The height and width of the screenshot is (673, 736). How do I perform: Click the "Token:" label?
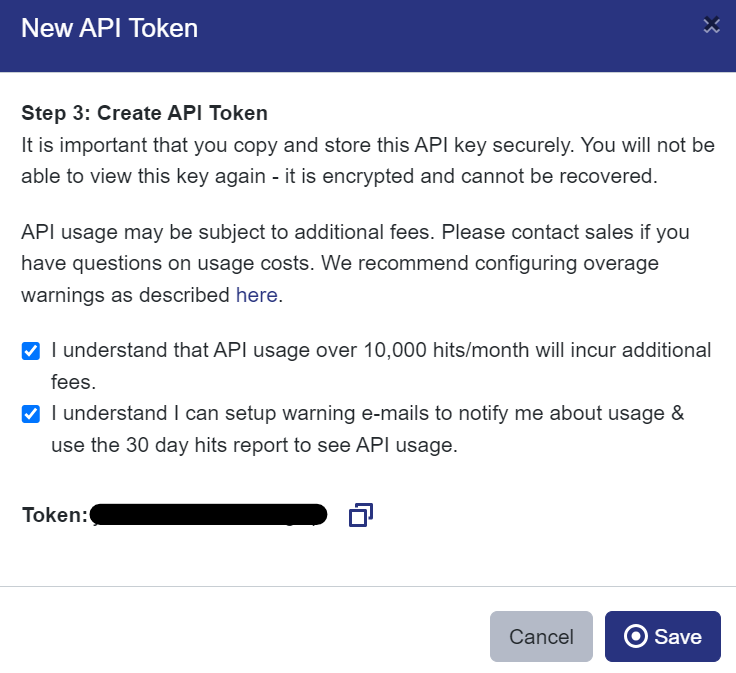click(x=55, y=515)
